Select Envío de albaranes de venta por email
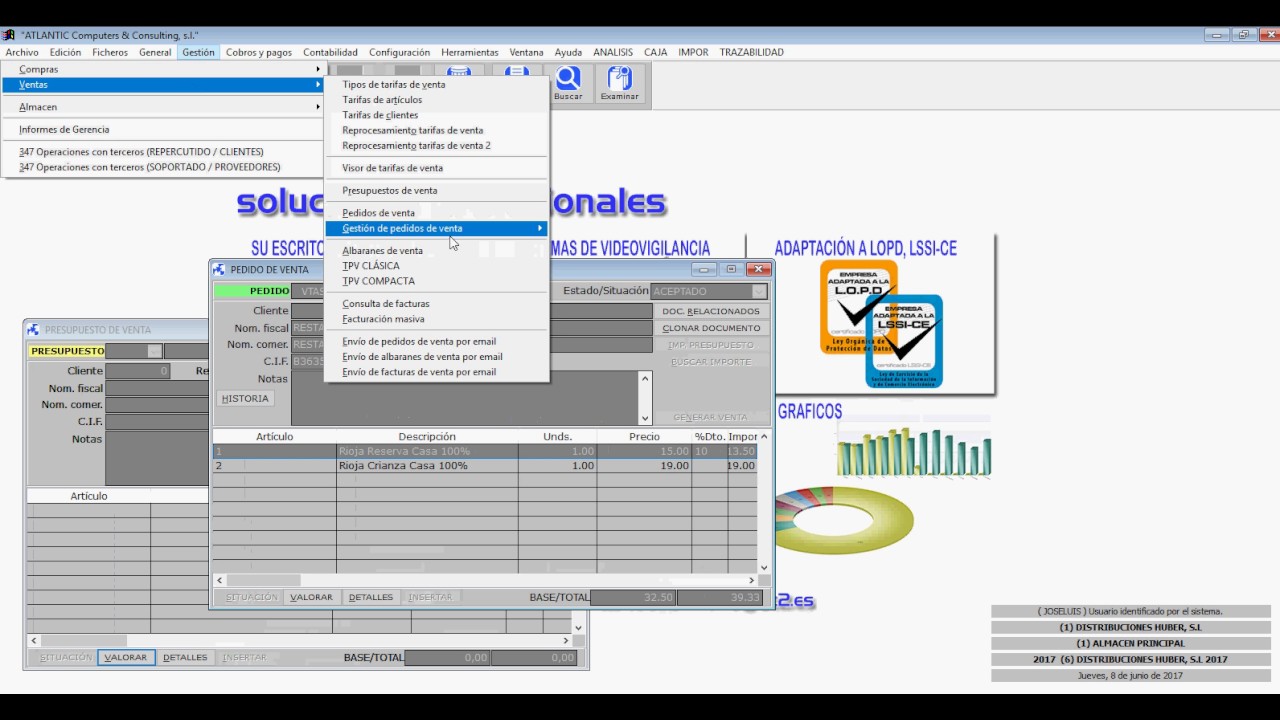The image size is (1280, 720). [437, 356]
